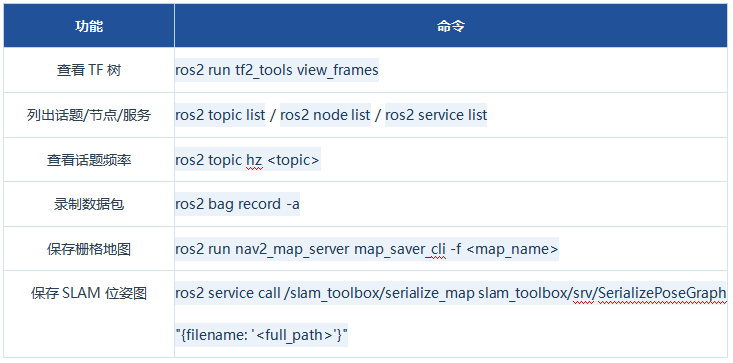Click the 命令 column header

tap(451, 26)
